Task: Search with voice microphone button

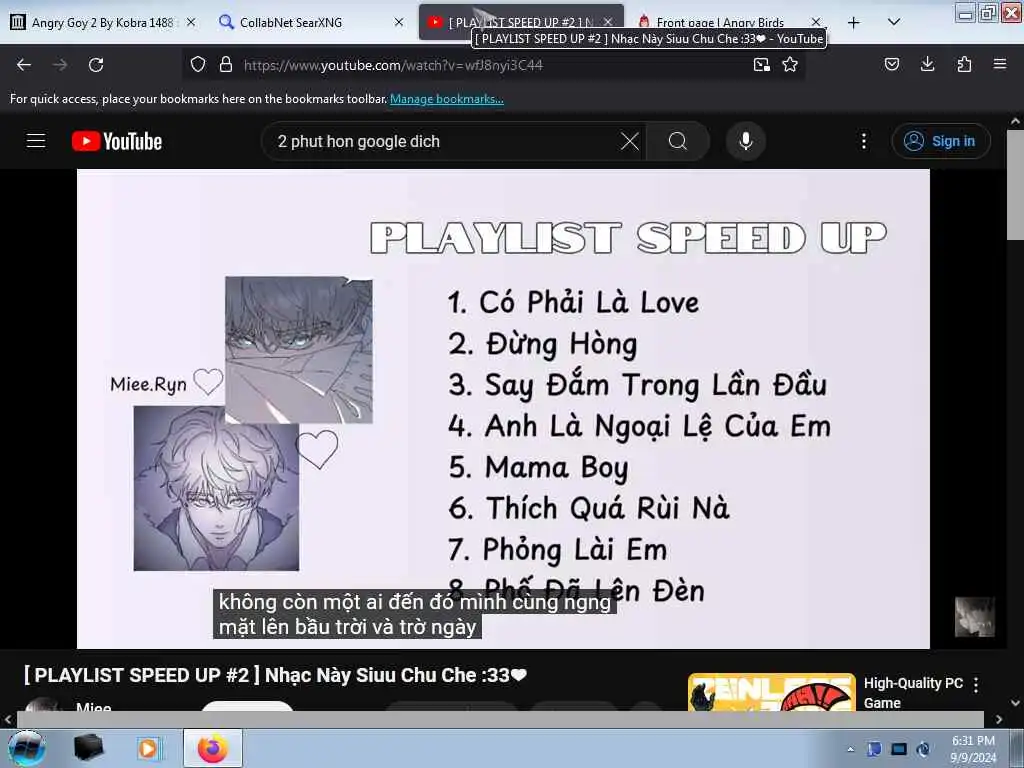Action: [x=746, y=141]
